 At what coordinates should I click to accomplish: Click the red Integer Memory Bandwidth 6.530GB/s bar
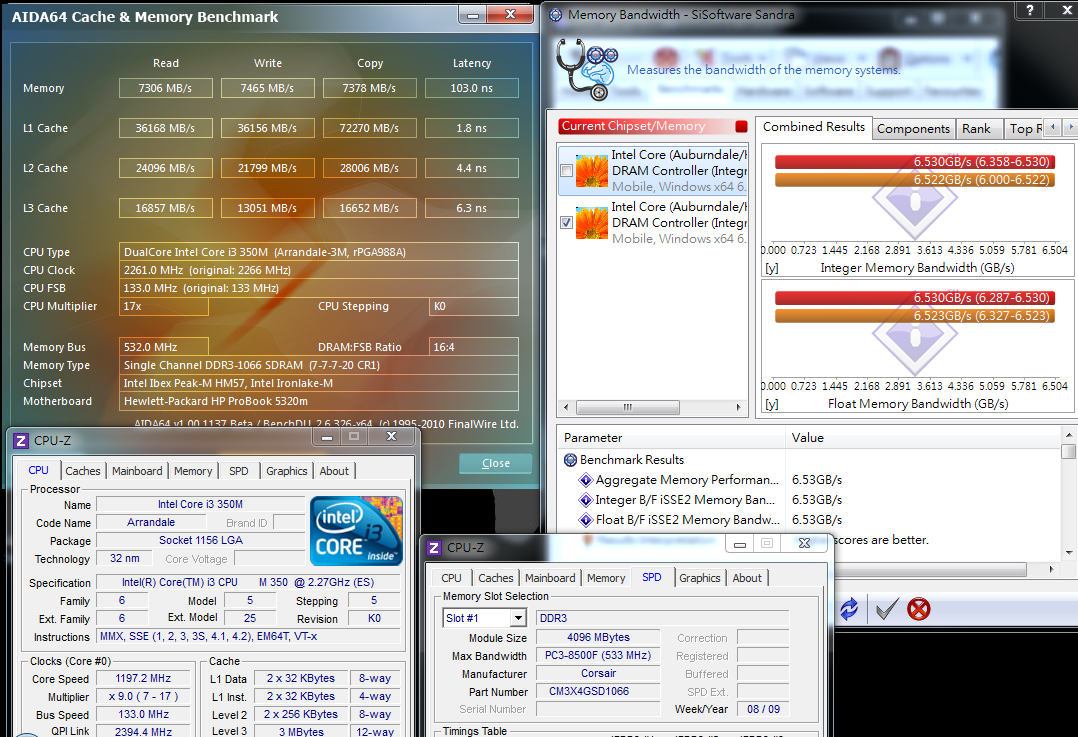click(914, 162)
